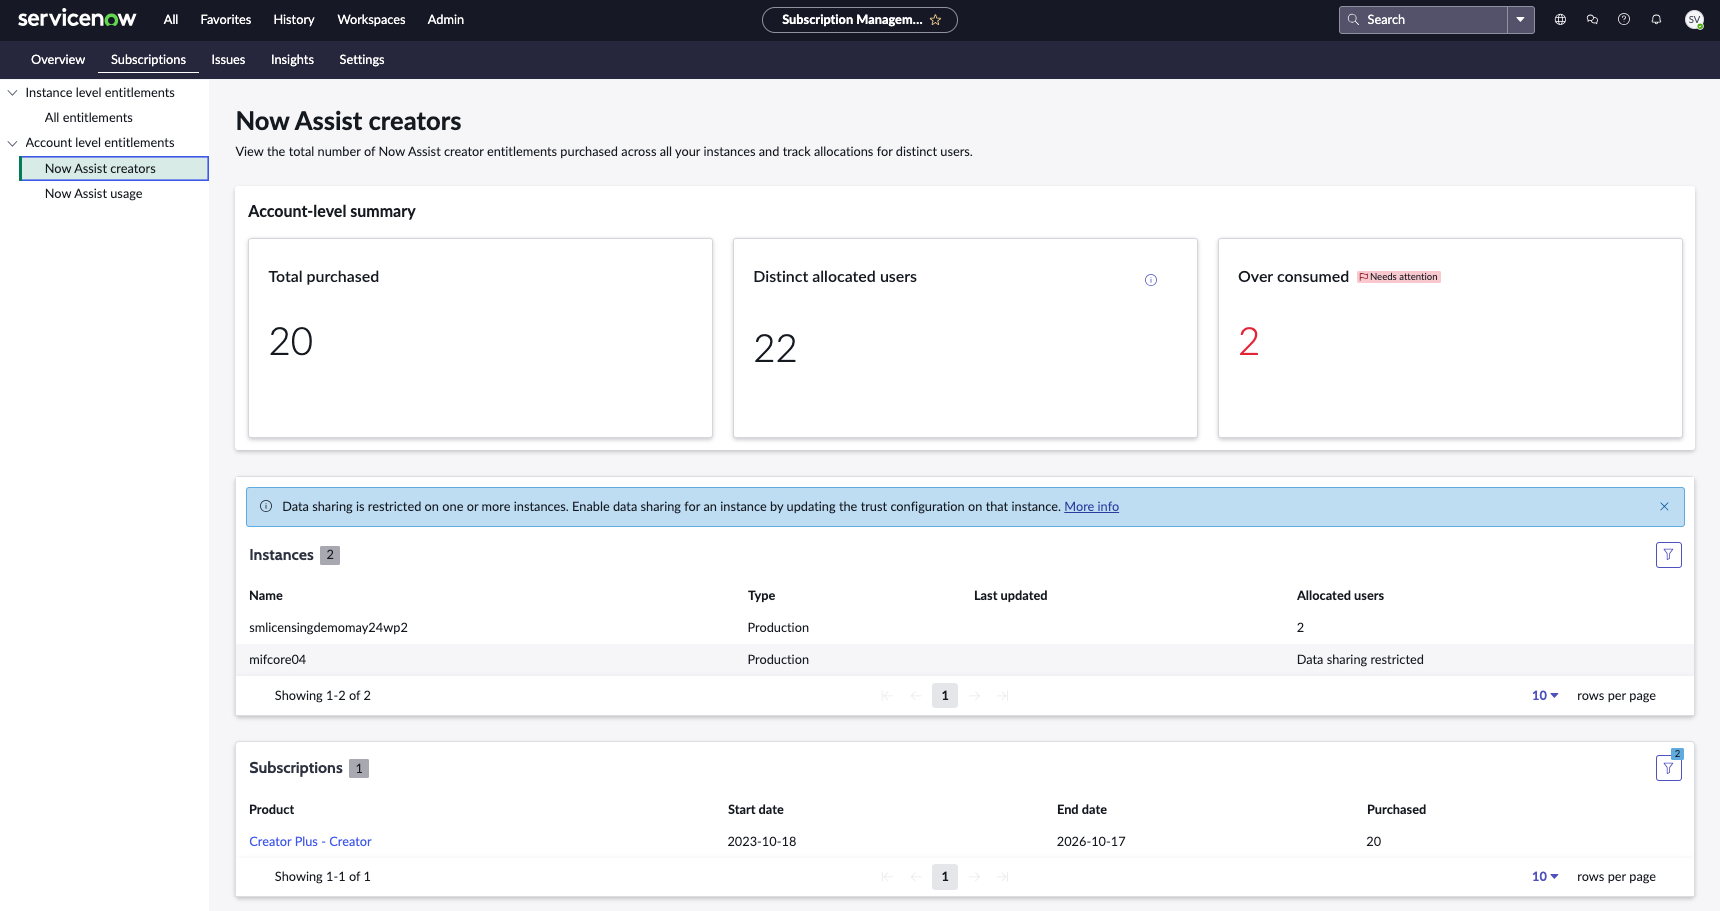Click the Subscriptions count badge 1

[x=359, y=768]
